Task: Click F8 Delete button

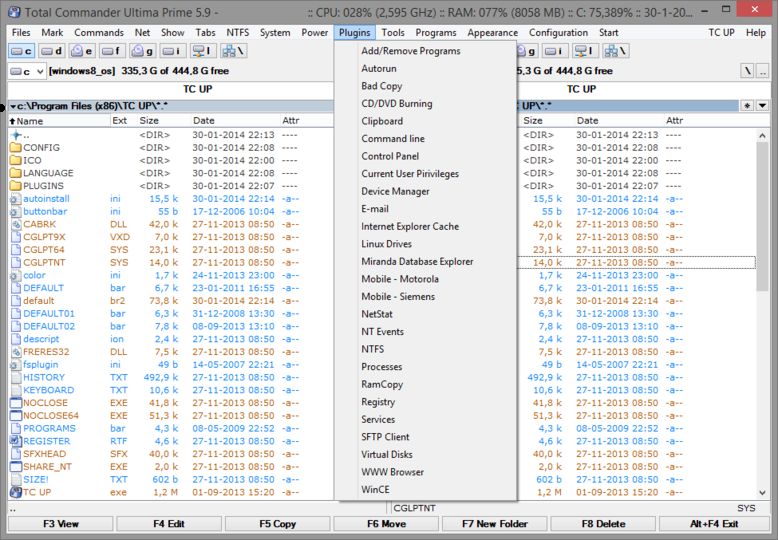Action: click(603, 524)
